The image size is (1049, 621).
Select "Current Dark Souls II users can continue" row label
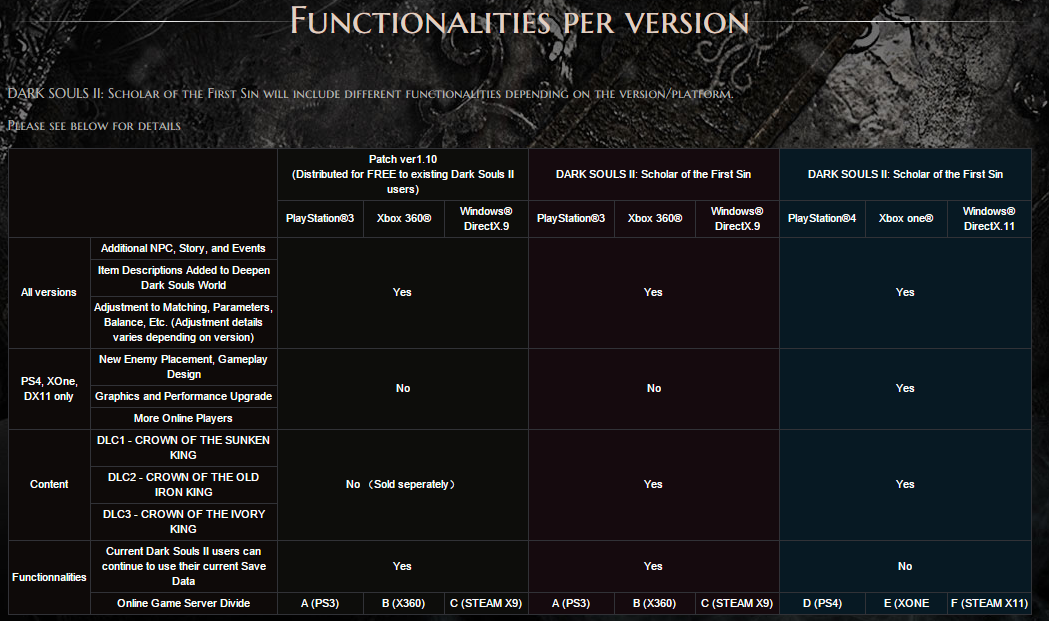pyautogui.click(x=183, y=566)
